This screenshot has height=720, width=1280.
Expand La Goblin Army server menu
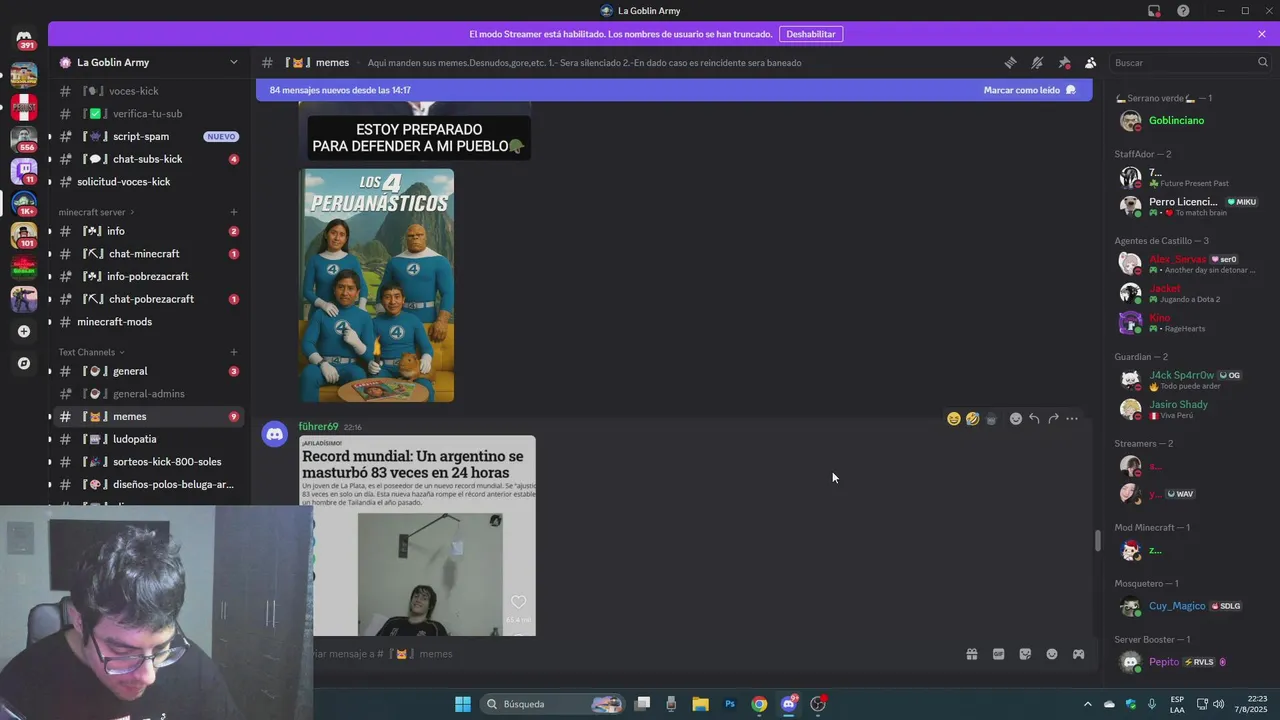tap(234, 62)
